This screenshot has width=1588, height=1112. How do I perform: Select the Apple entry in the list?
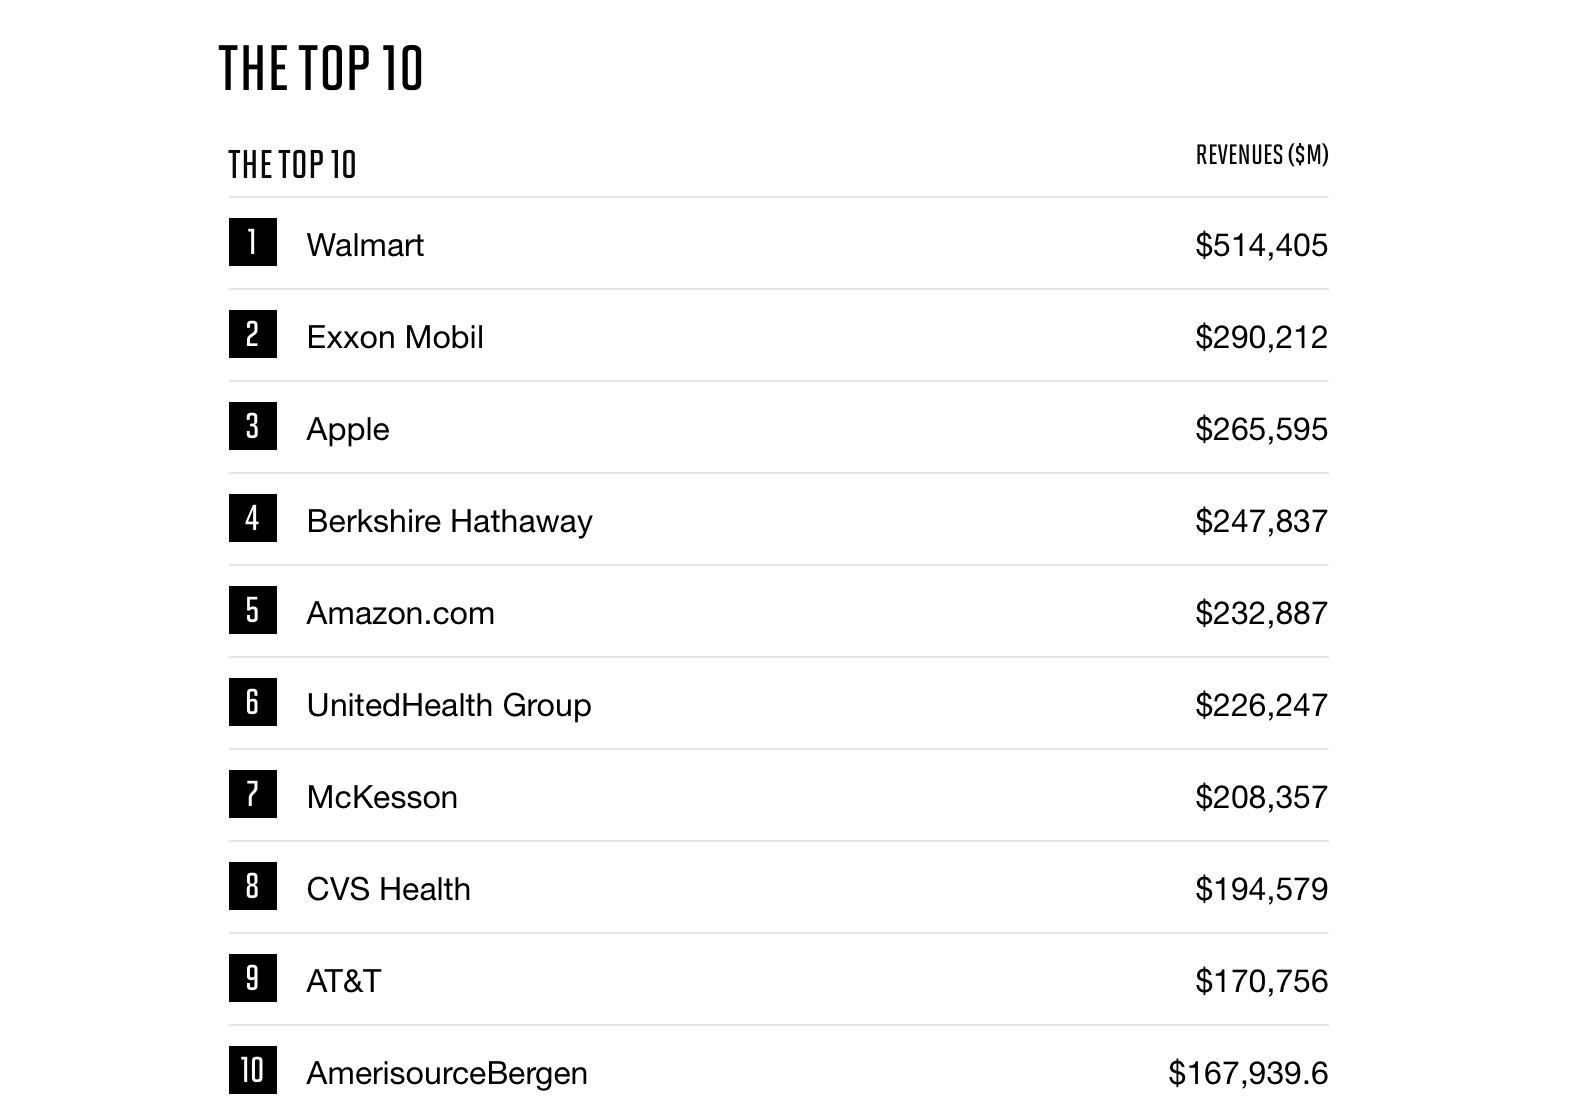348,430
